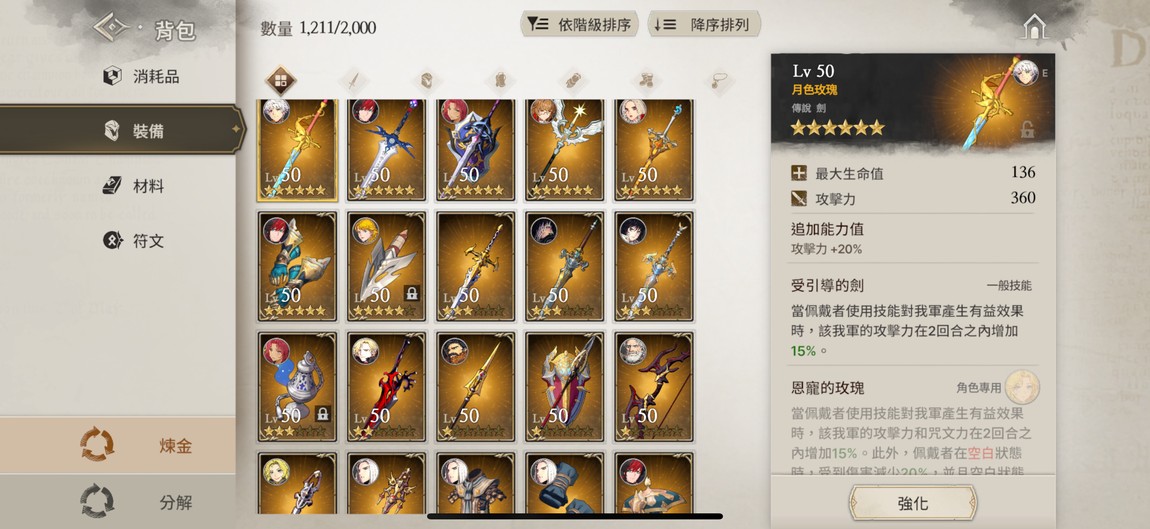Select the locked silver teapot item
This screenshot has height=529, width=1150.
pyautogui.click(x=297, y=387)
